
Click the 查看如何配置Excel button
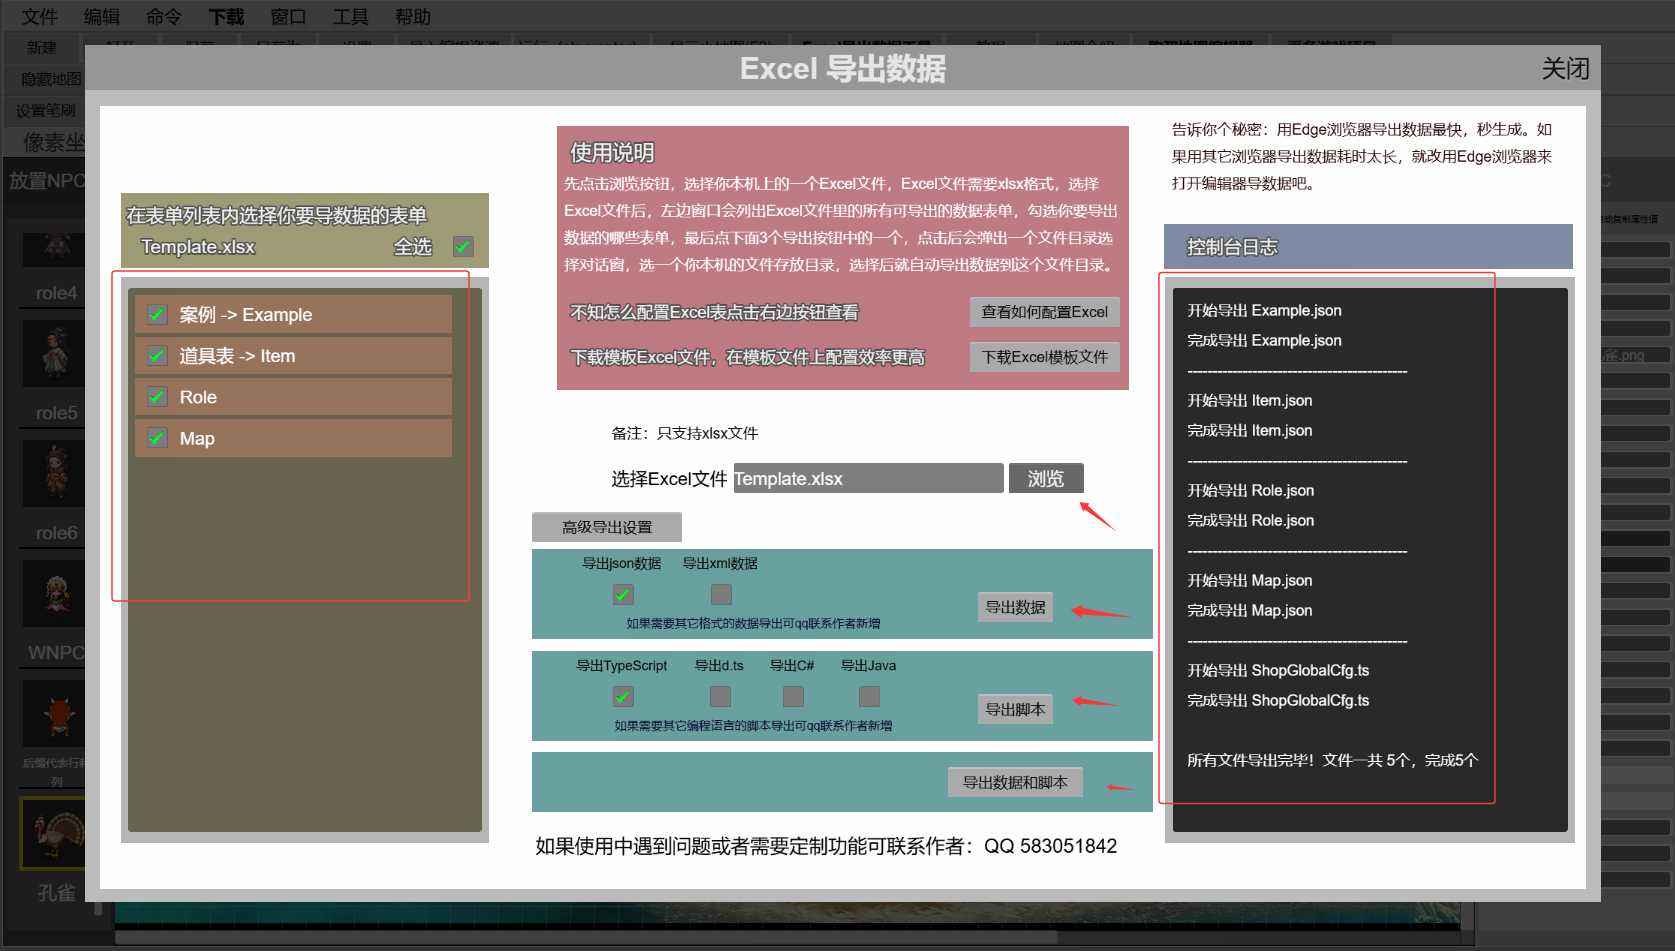click(x=1044, y=312)
